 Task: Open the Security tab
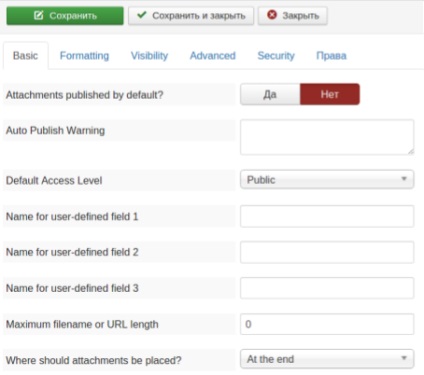276,56
